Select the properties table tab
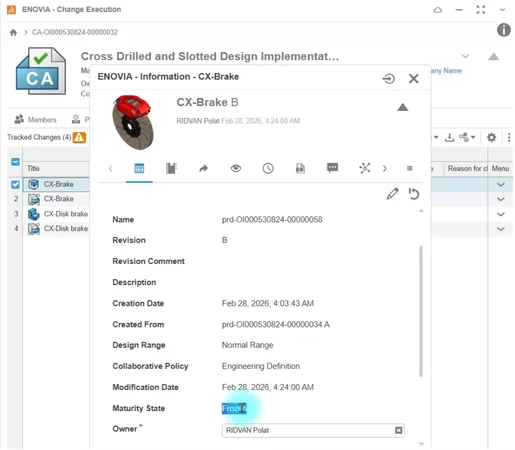The image size is (515, 450). click(139, 168)
